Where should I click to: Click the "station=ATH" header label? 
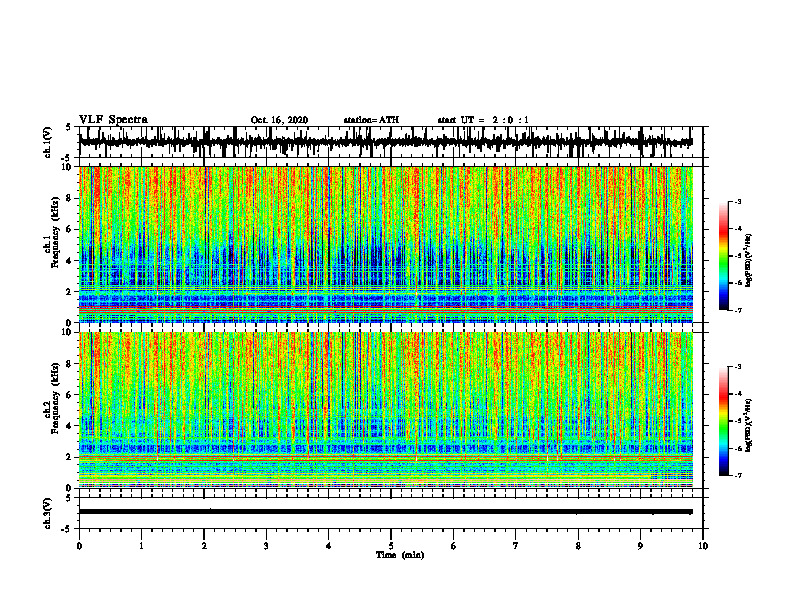pyautogui.click(x=371, y=120)
